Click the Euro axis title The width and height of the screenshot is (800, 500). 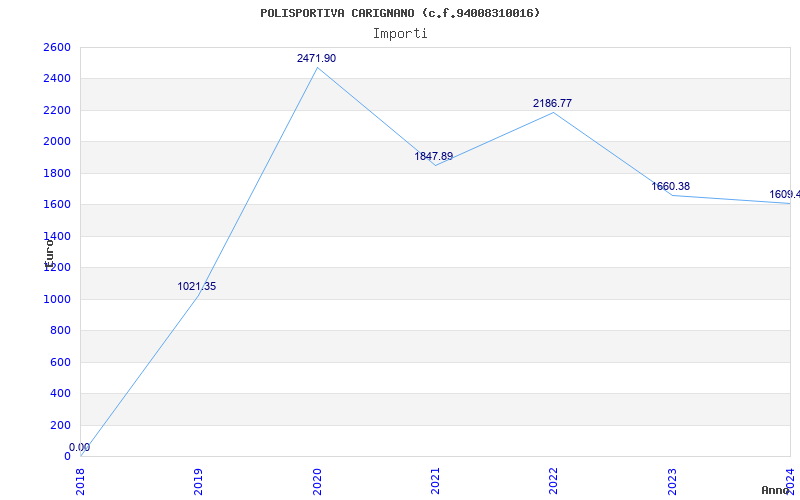(x=49, y=253)
